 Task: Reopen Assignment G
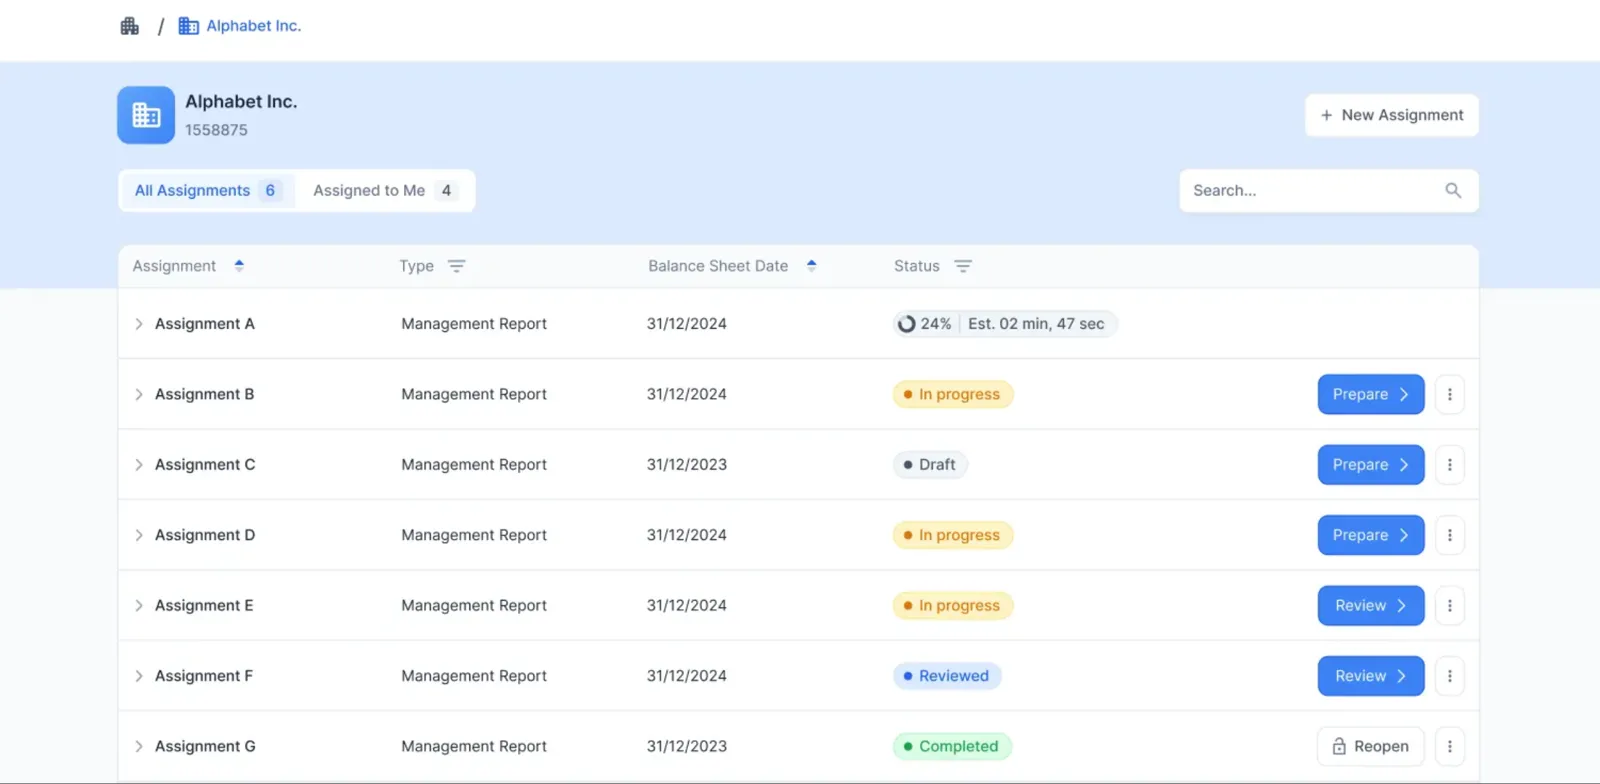coord(1370,746)
